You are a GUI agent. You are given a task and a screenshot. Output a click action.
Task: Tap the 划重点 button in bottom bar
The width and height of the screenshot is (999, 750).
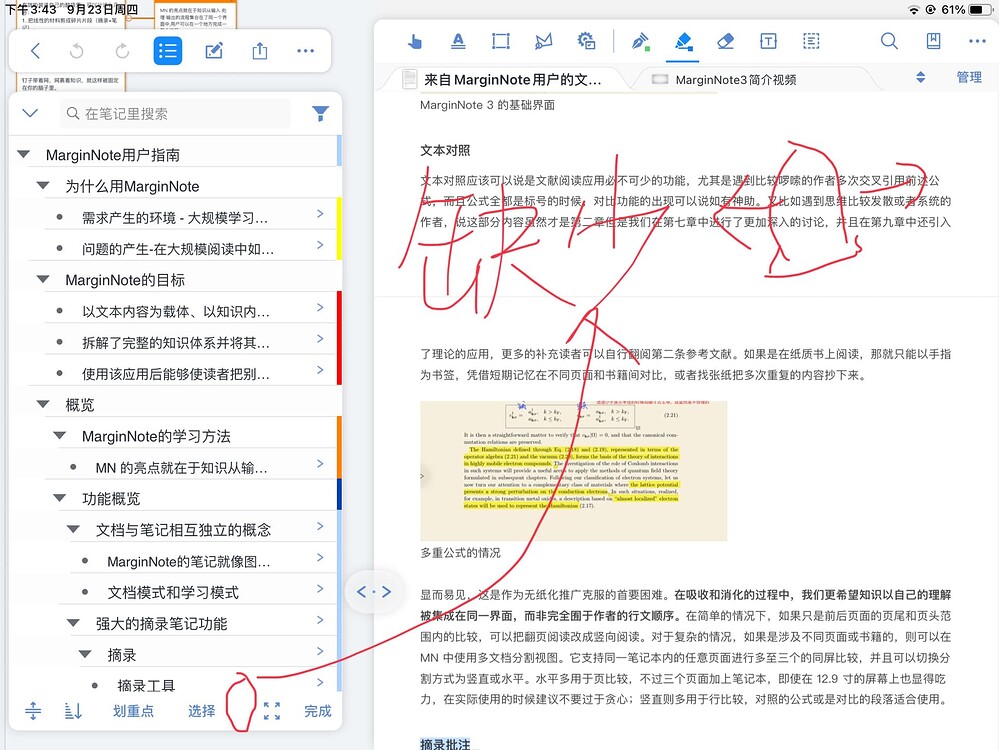point(135,711)
